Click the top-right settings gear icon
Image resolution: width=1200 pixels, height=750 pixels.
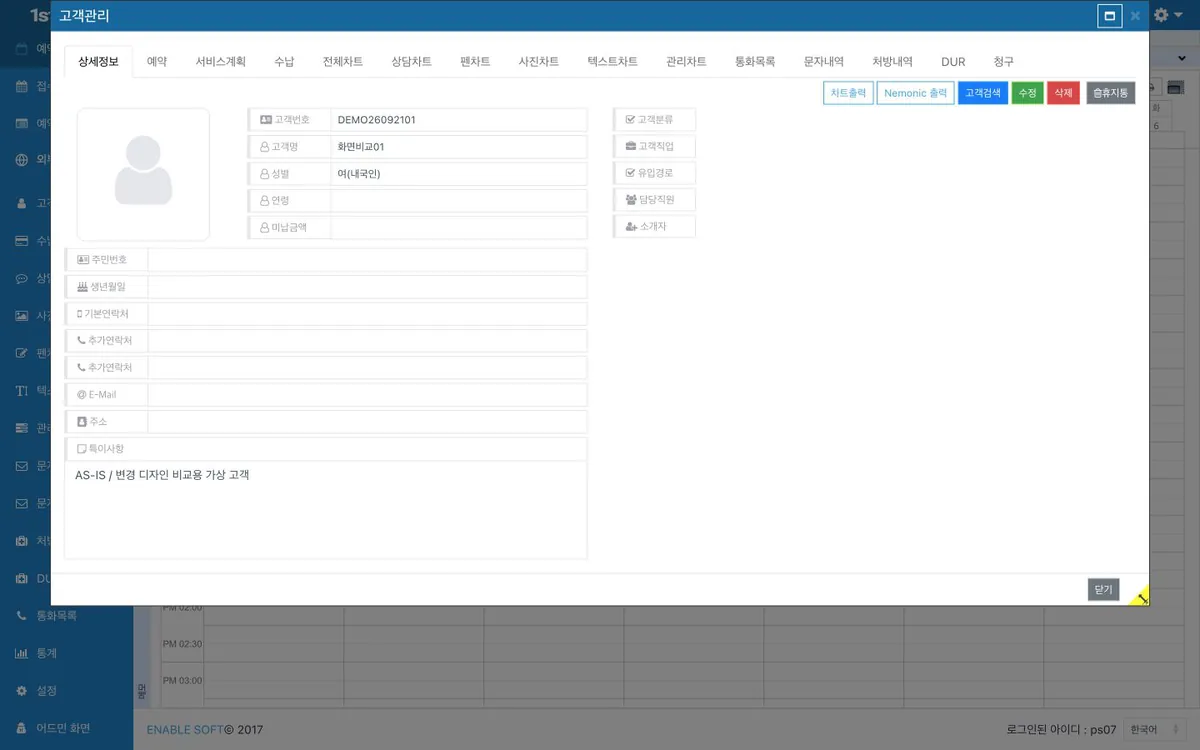pyautogui.click(x=1161, y=16)
